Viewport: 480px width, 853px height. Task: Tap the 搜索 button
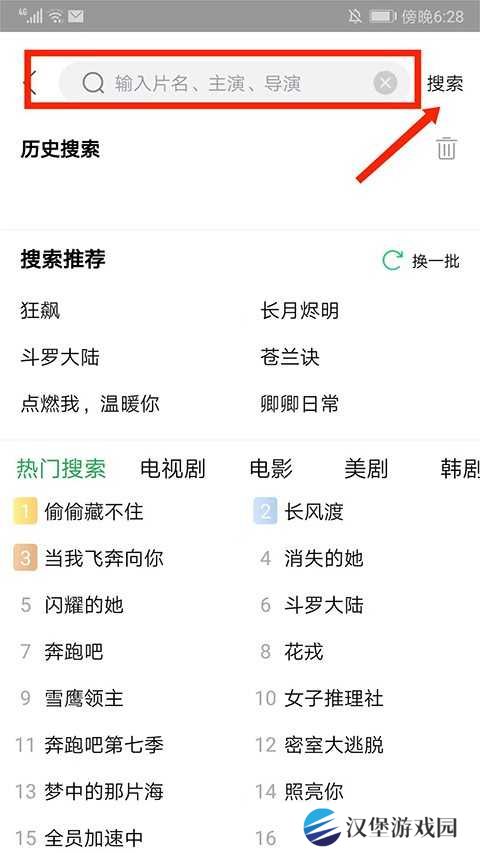tap(445, 83)
